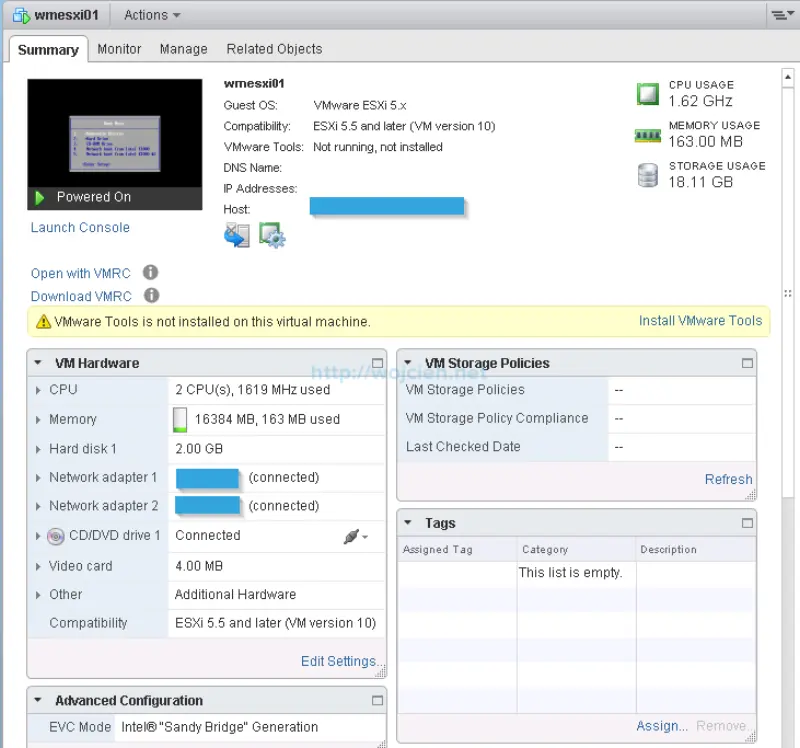Screen dimensions: 800x748
Task: Click the Install VMware Tools link
Action: point(700,321)
